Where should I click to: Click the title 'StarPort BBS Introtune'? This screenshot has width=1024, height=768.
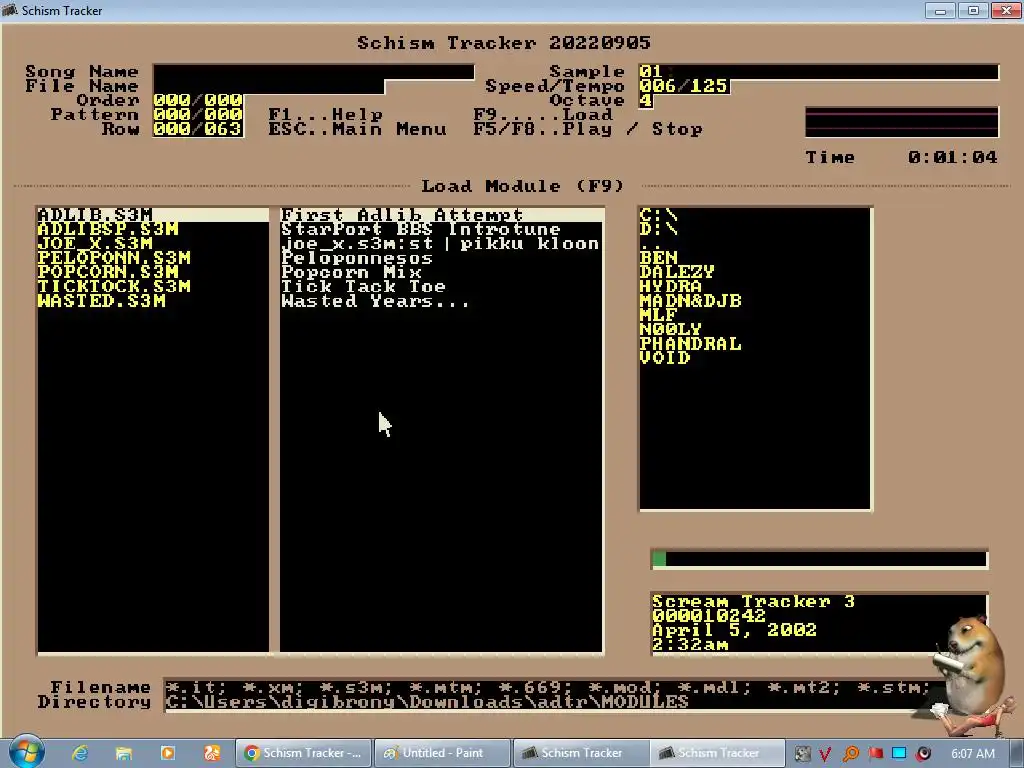click(x=421, y=229)
